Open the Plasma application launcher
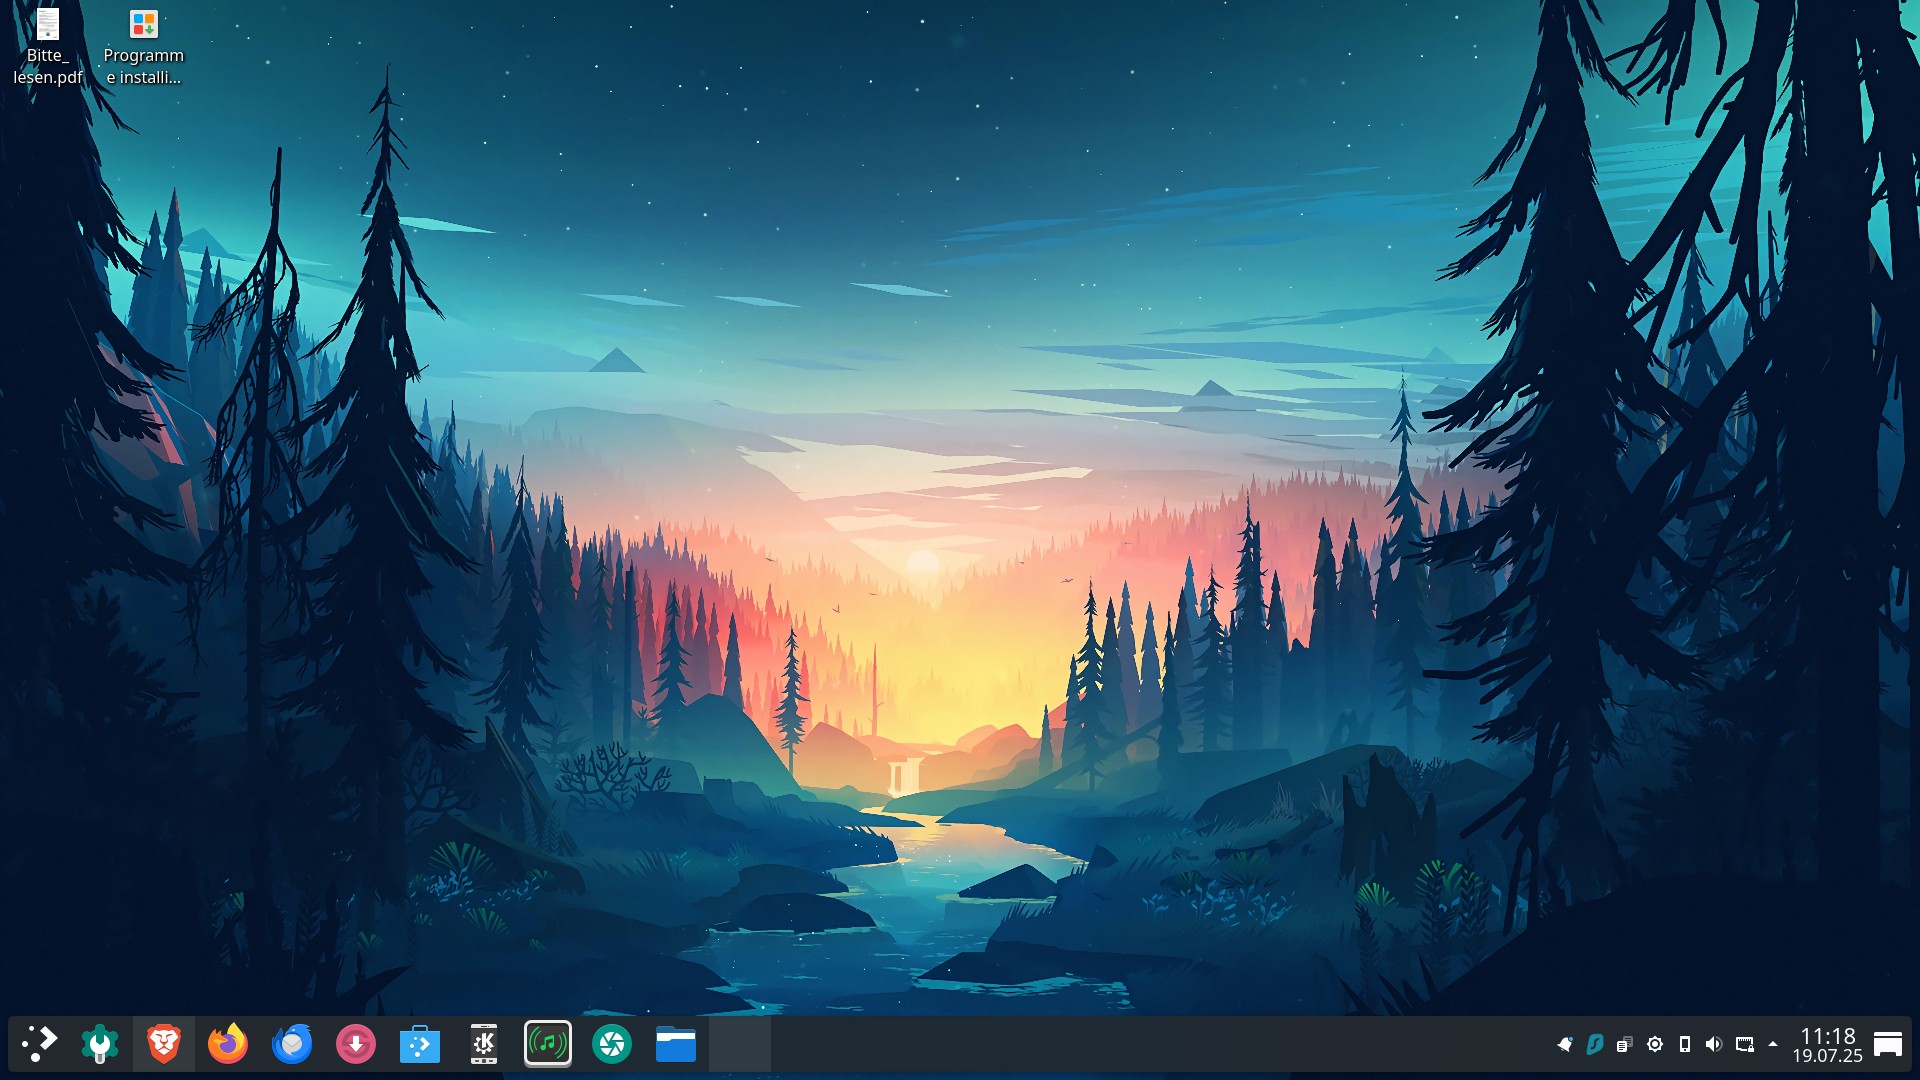The width and height of the screenshot is (1920, 1080). pos(40,1044)
